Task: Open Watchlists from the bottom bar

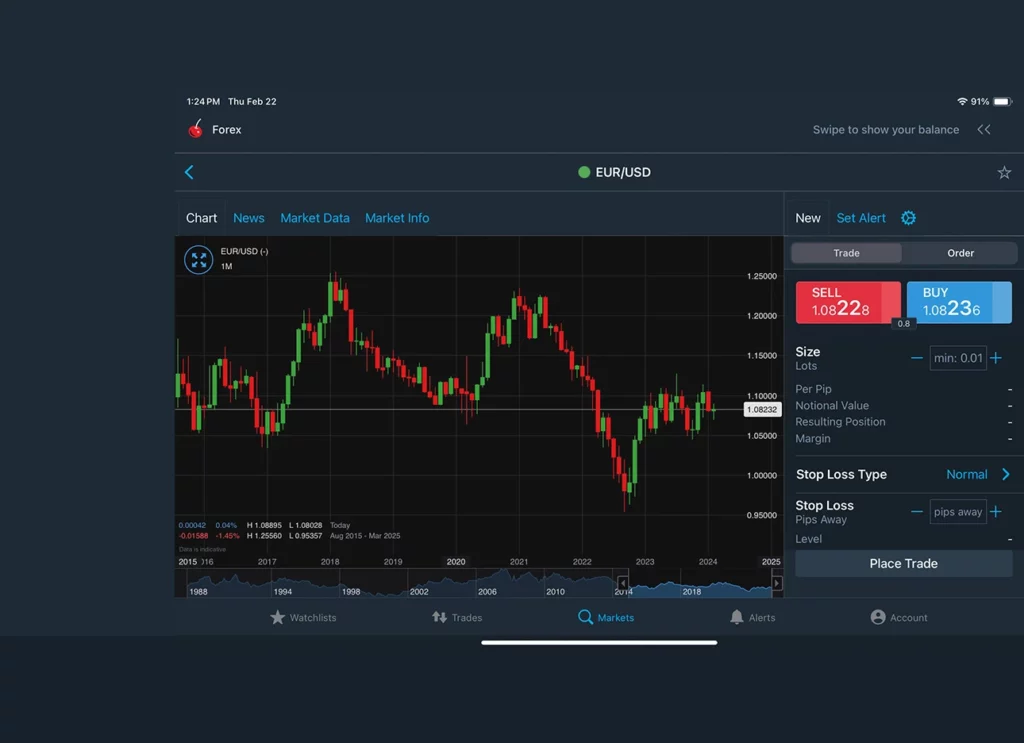Action: pyautogui.click(x=303, y=618)
